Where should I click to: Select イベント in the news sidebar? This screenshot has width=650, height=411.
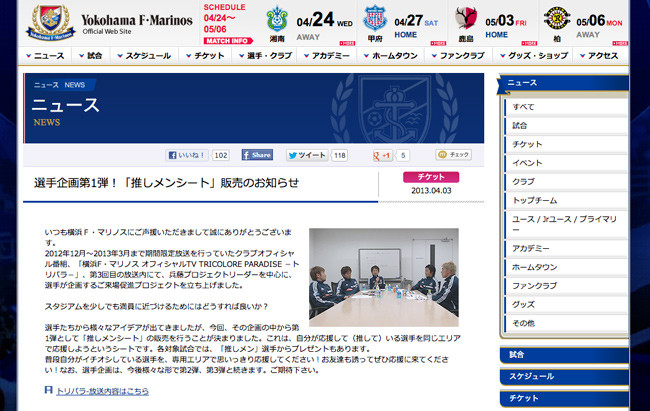pos(566,163)
